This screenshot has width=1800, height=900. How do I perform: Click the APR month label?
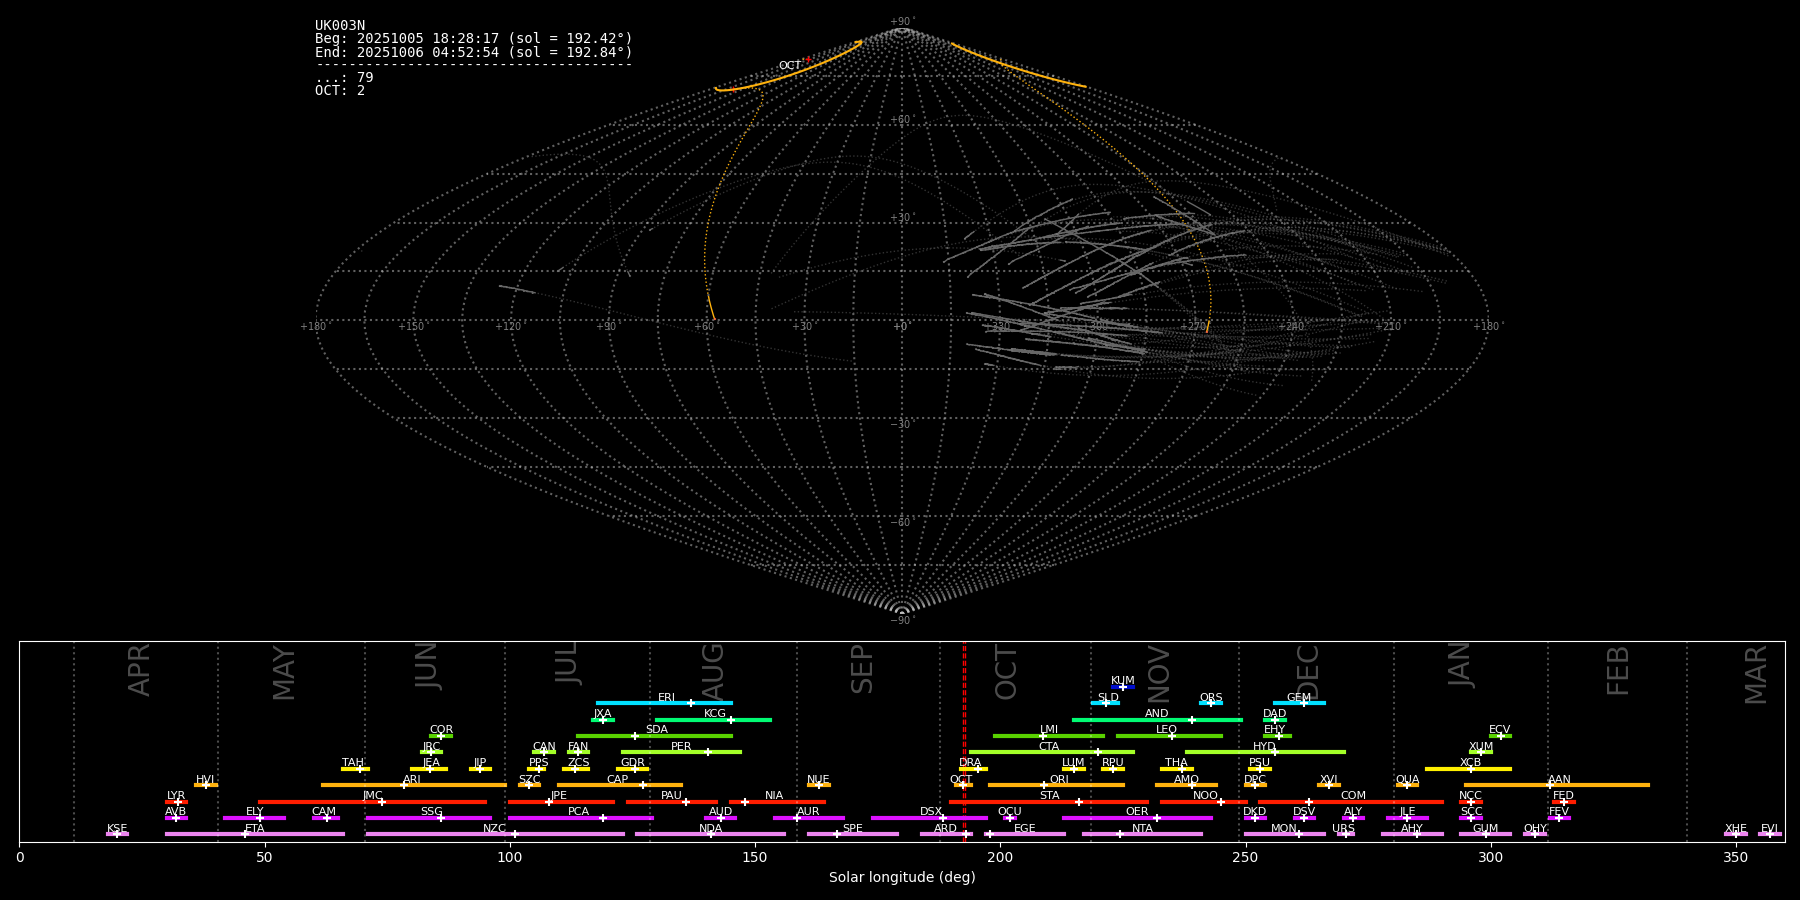click(x=139, y=670)
